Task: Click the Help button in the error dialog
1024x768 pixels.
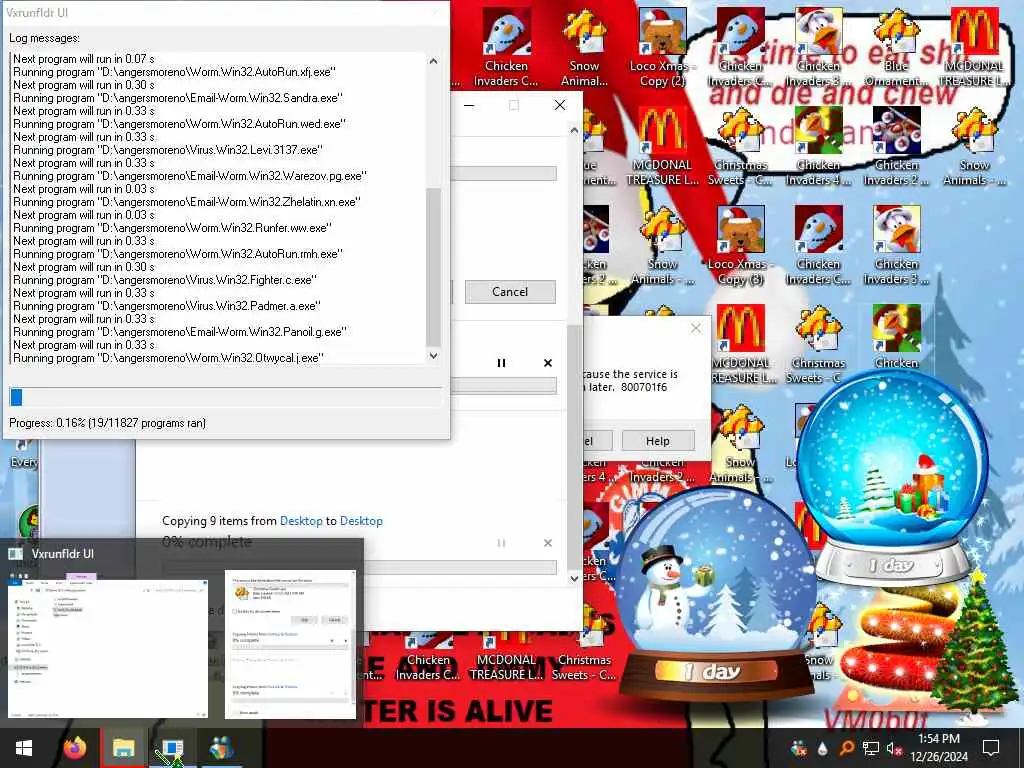Action: pyautogui.click(x=658, y=441)
